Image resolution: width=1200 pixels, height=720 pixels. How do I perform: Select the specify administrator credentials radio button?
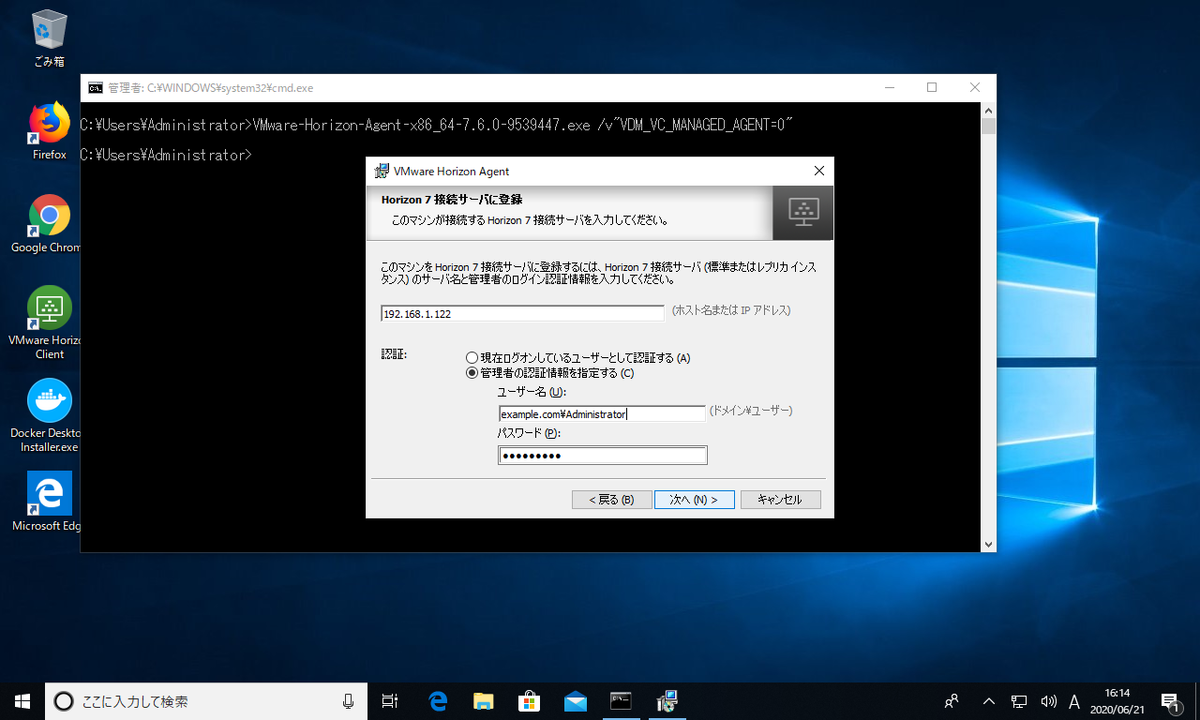(469, 373)
